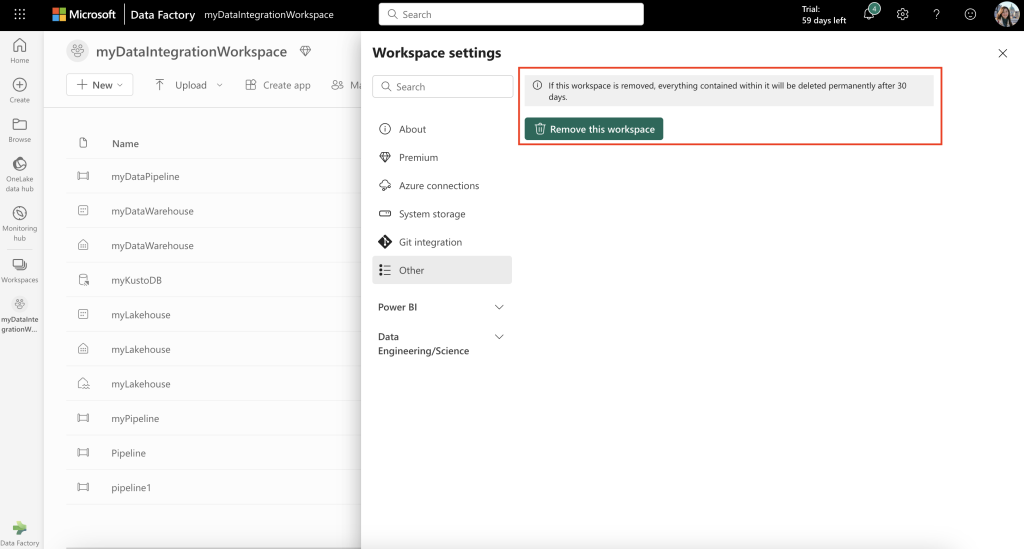Screen dimensions: 1024x549
Task: Close the Workspace settings panel
Action: (1002, 54)
